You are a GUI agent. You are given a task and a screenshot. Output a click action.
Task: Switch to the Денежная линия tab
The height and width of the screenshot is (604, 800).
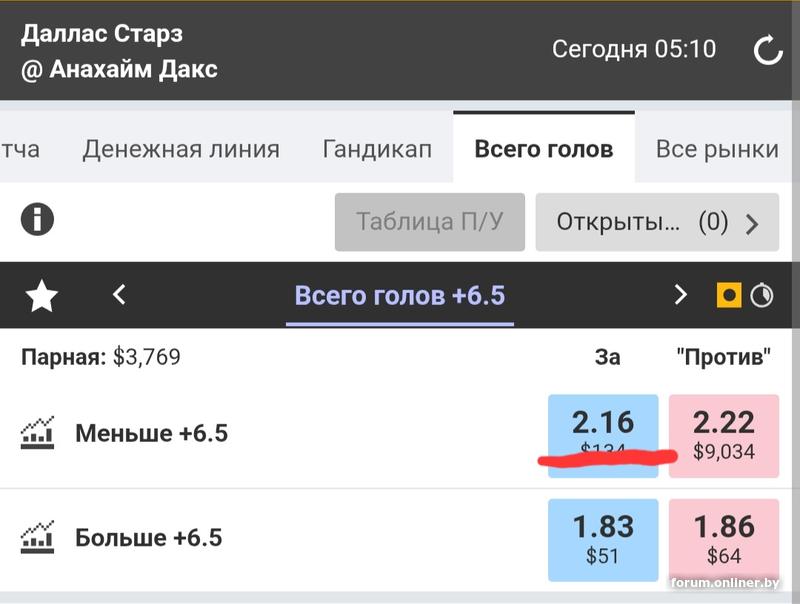point(181,150)
